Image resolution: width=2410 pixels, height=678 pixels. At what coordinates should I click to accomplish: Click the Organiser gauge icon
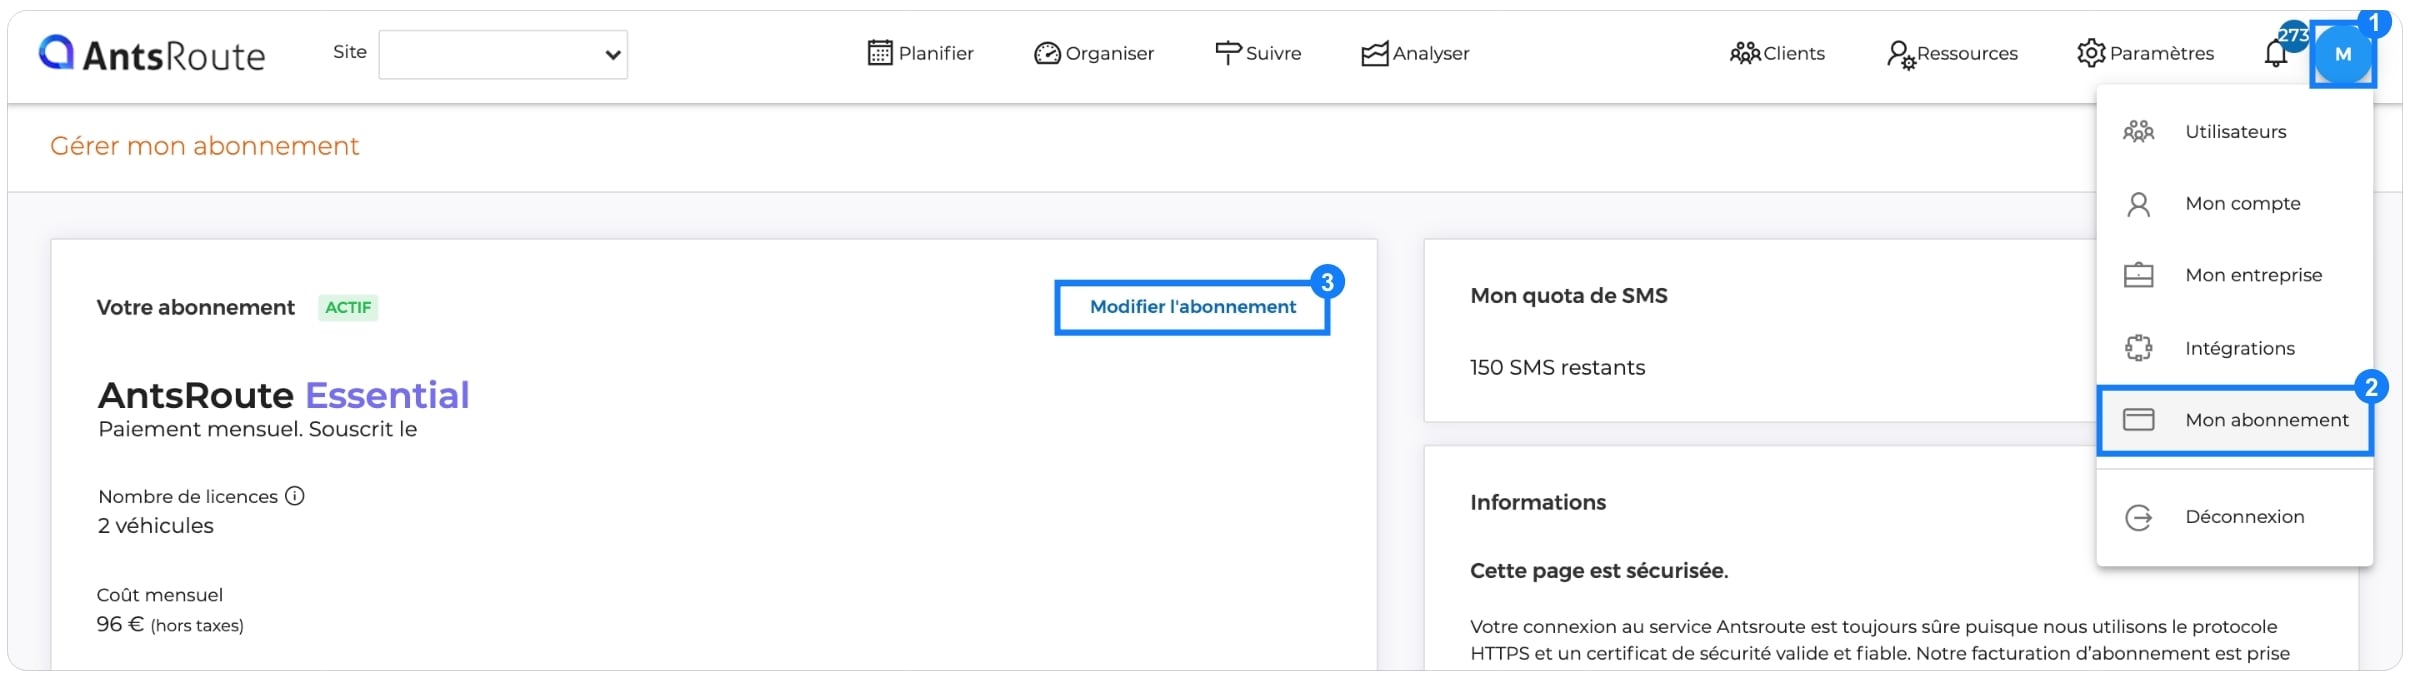[1047, 53]
